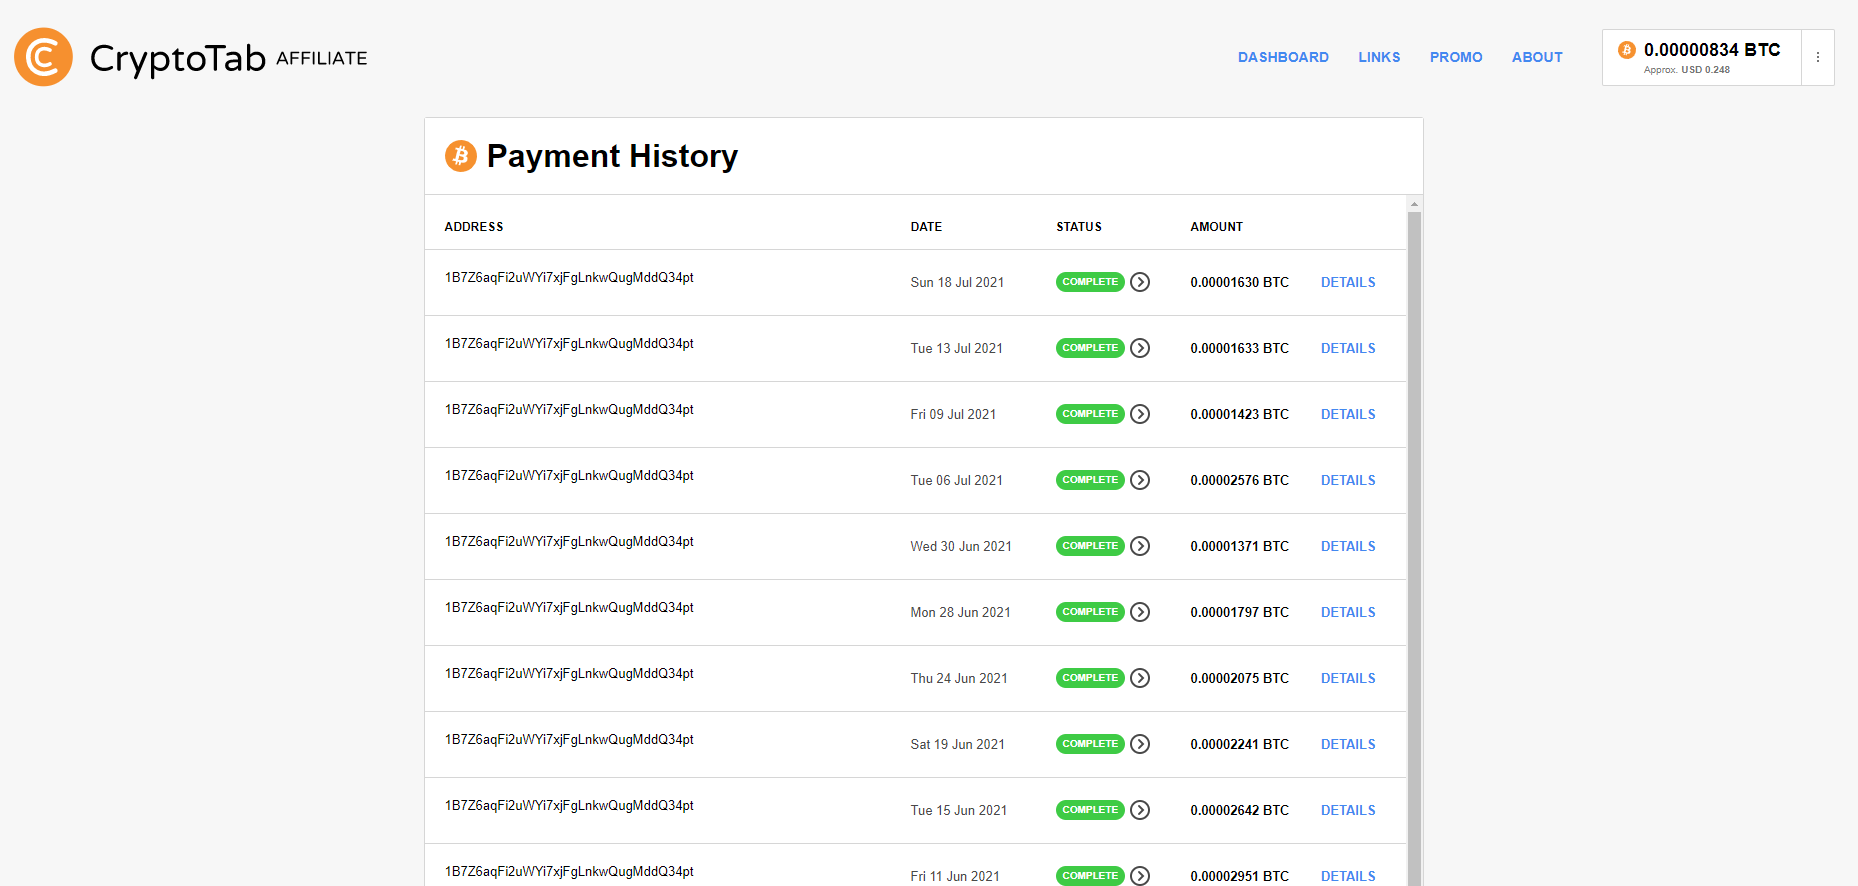Viewport: 1858px width, 886px height.
Task: Click COMPLETE badge on Sat 19 Jun 2021 row
Action: 1090,744
